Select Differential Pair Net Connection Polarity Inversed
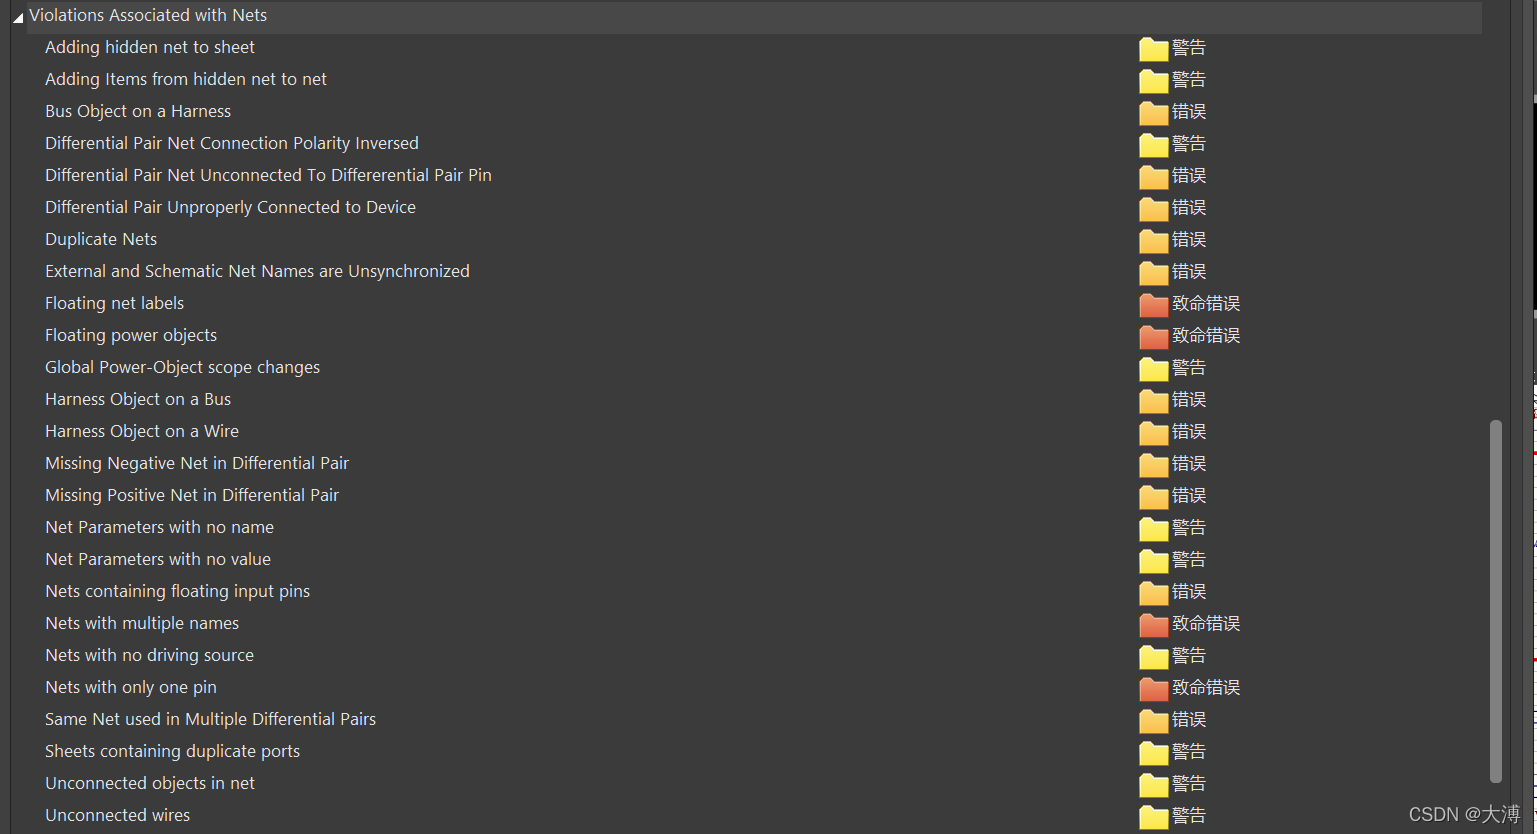Viewport: 1537px width, 834px height. 232,143
